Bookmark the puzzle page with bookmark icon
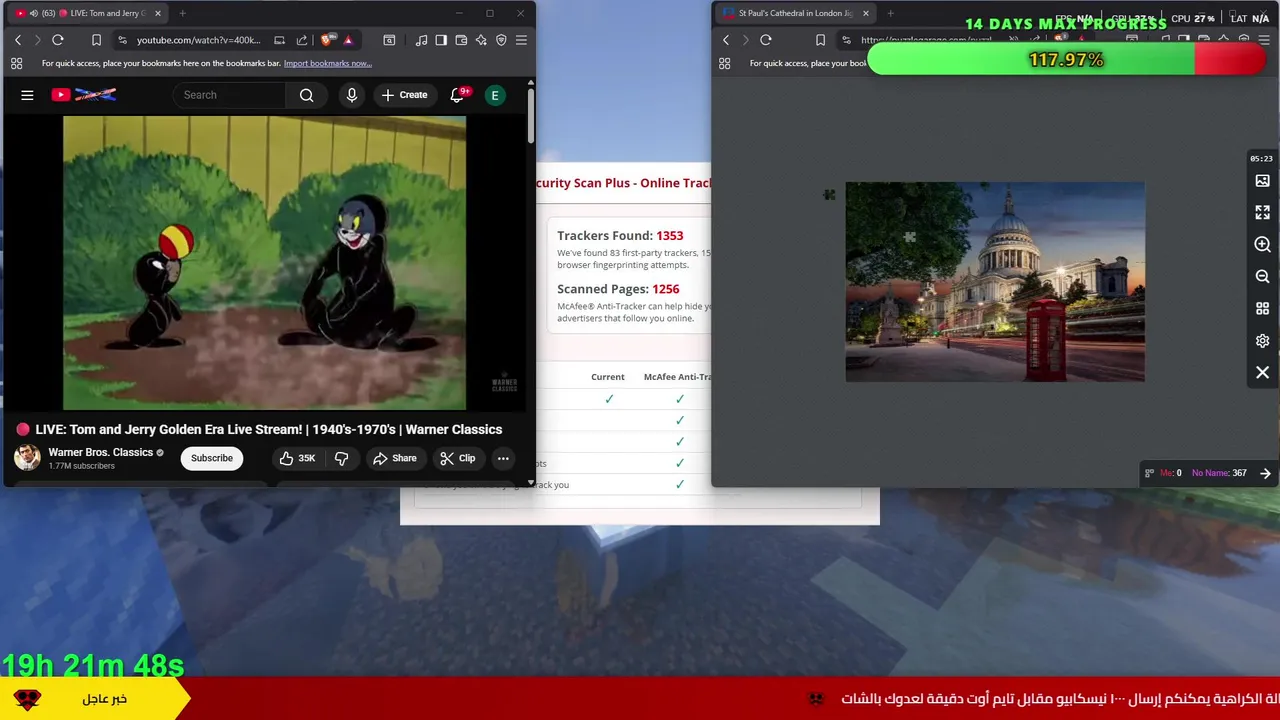 820,40
